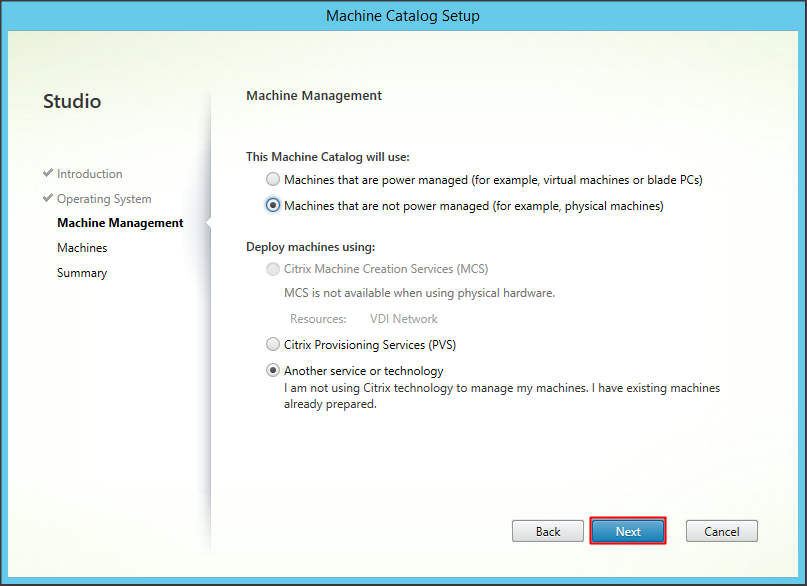
Task: Click the Machine Management page heading
Action: pyautogui.click(x=314, y=96)
